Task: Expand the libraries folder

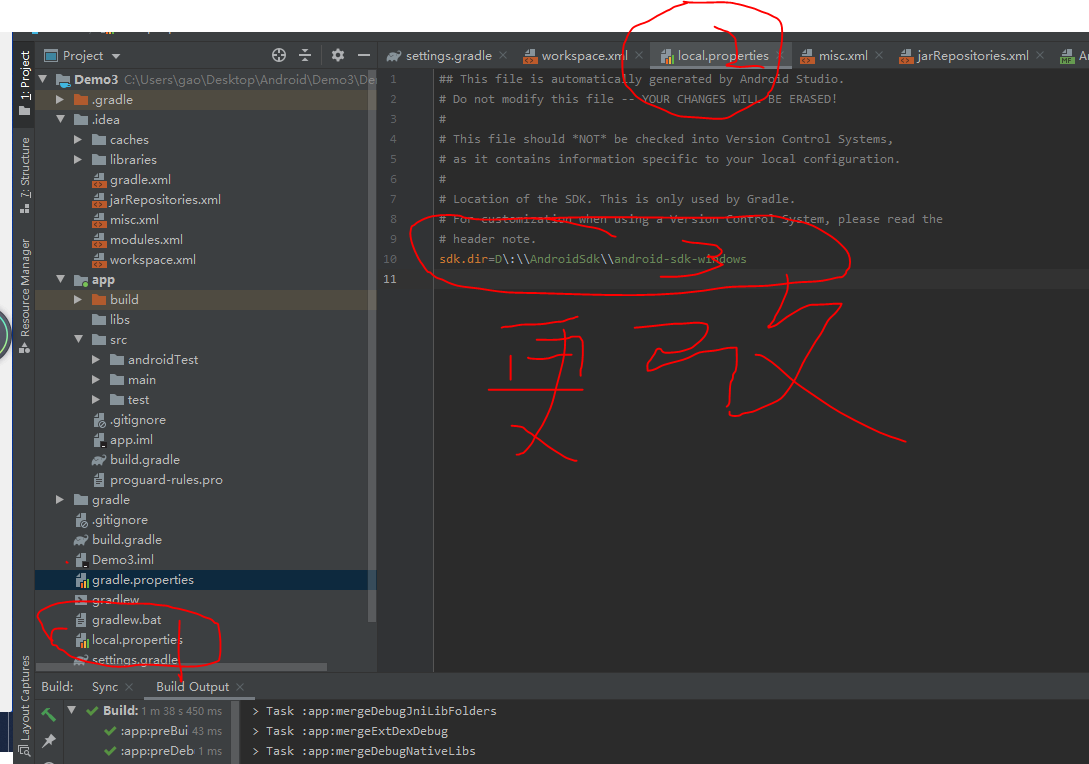Action: pyautogui.click(x=78, y=160)
